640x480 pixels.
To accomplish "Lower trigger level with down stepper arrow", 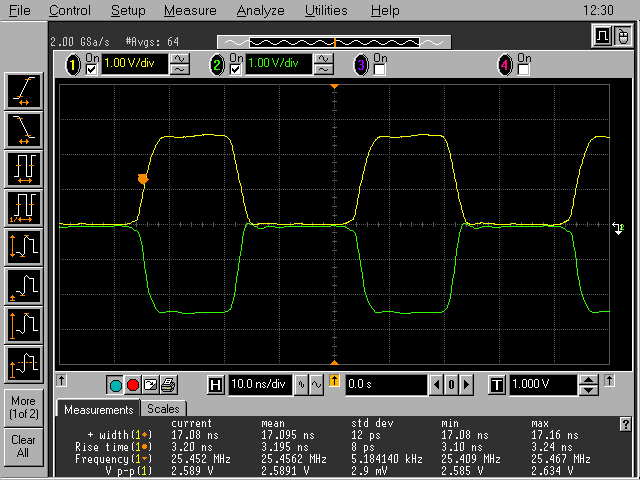I will click(588, 390).
